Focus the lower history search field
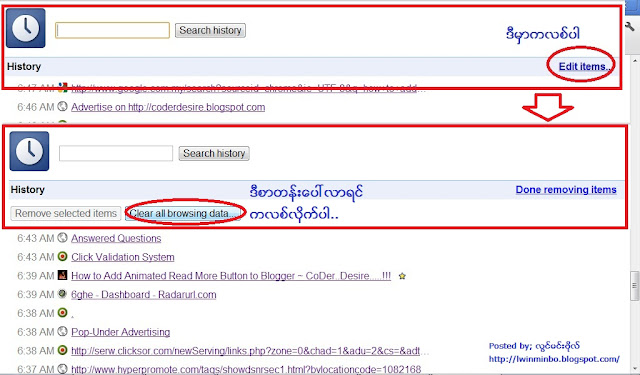 116,153
